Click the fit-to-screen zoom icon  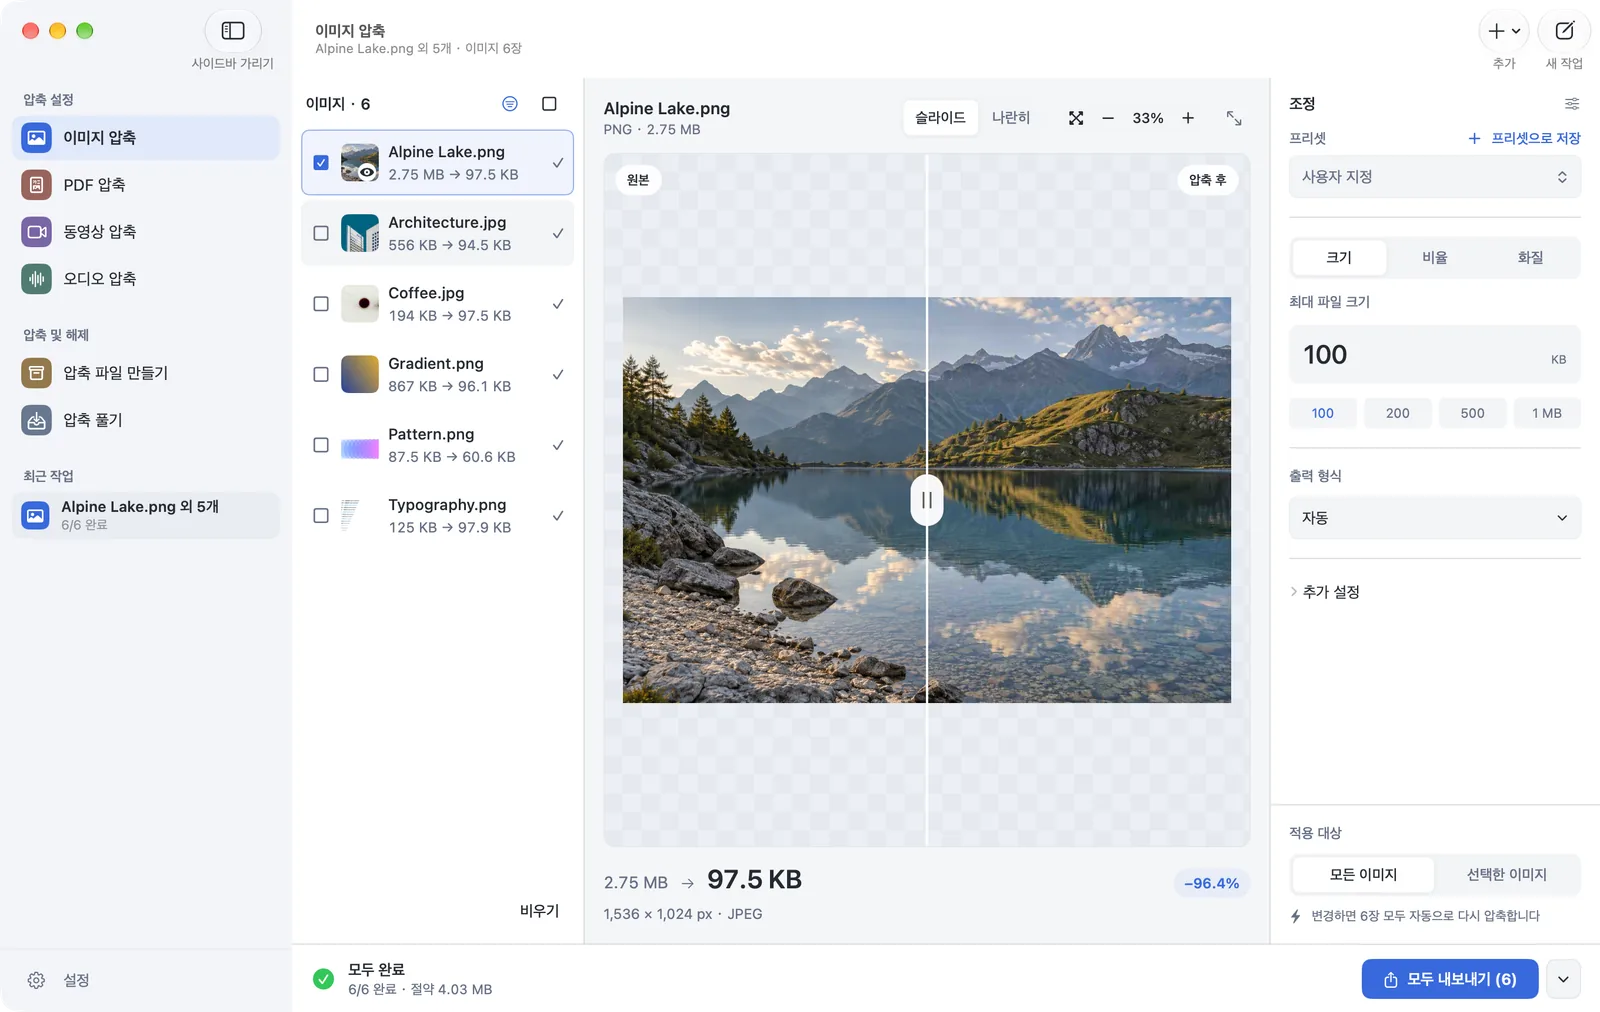(1076, 118)
